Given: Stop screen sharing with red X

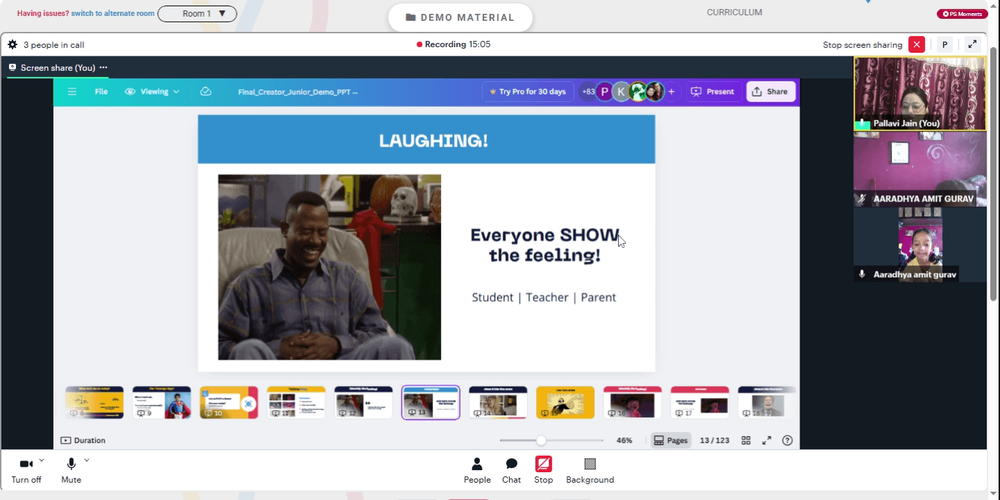Looking at the screenshot, I should (x=916, y=45).
